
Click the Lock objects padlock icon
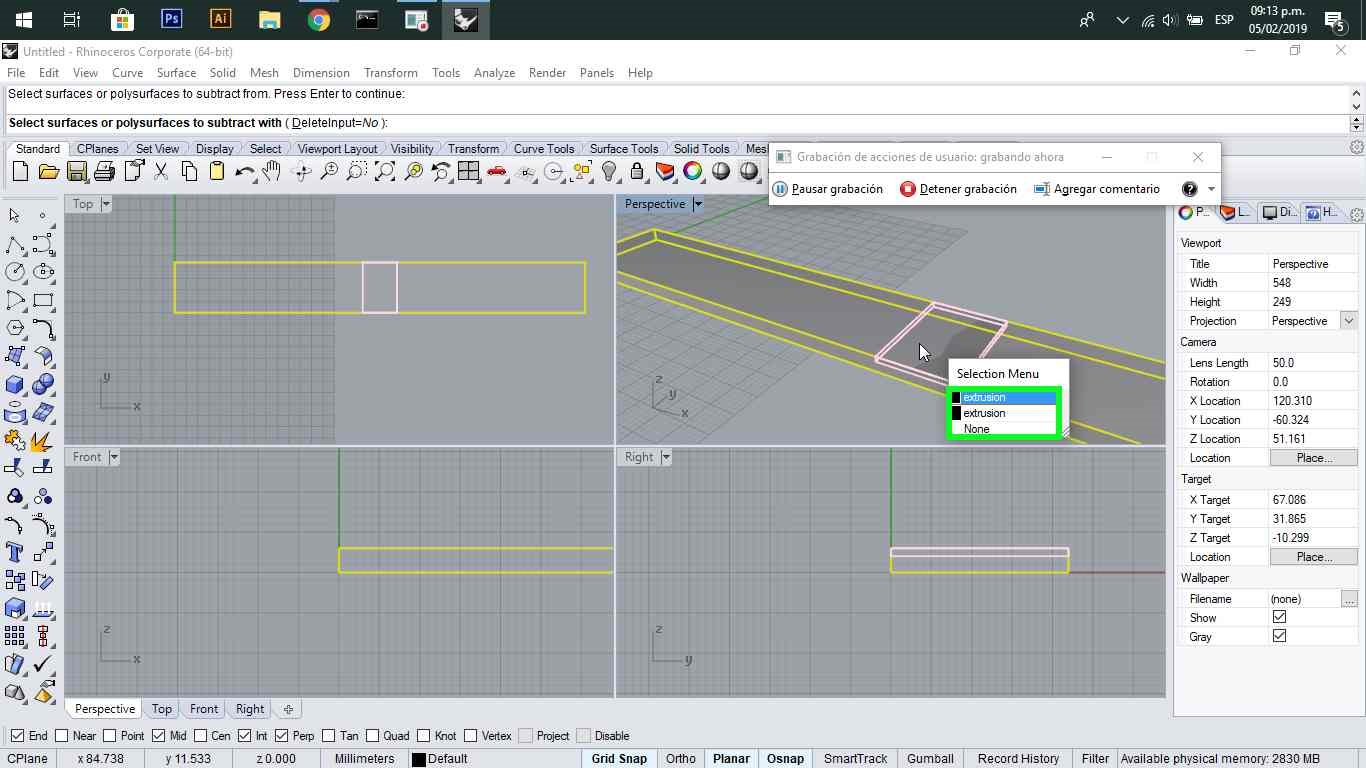(637, 172)
